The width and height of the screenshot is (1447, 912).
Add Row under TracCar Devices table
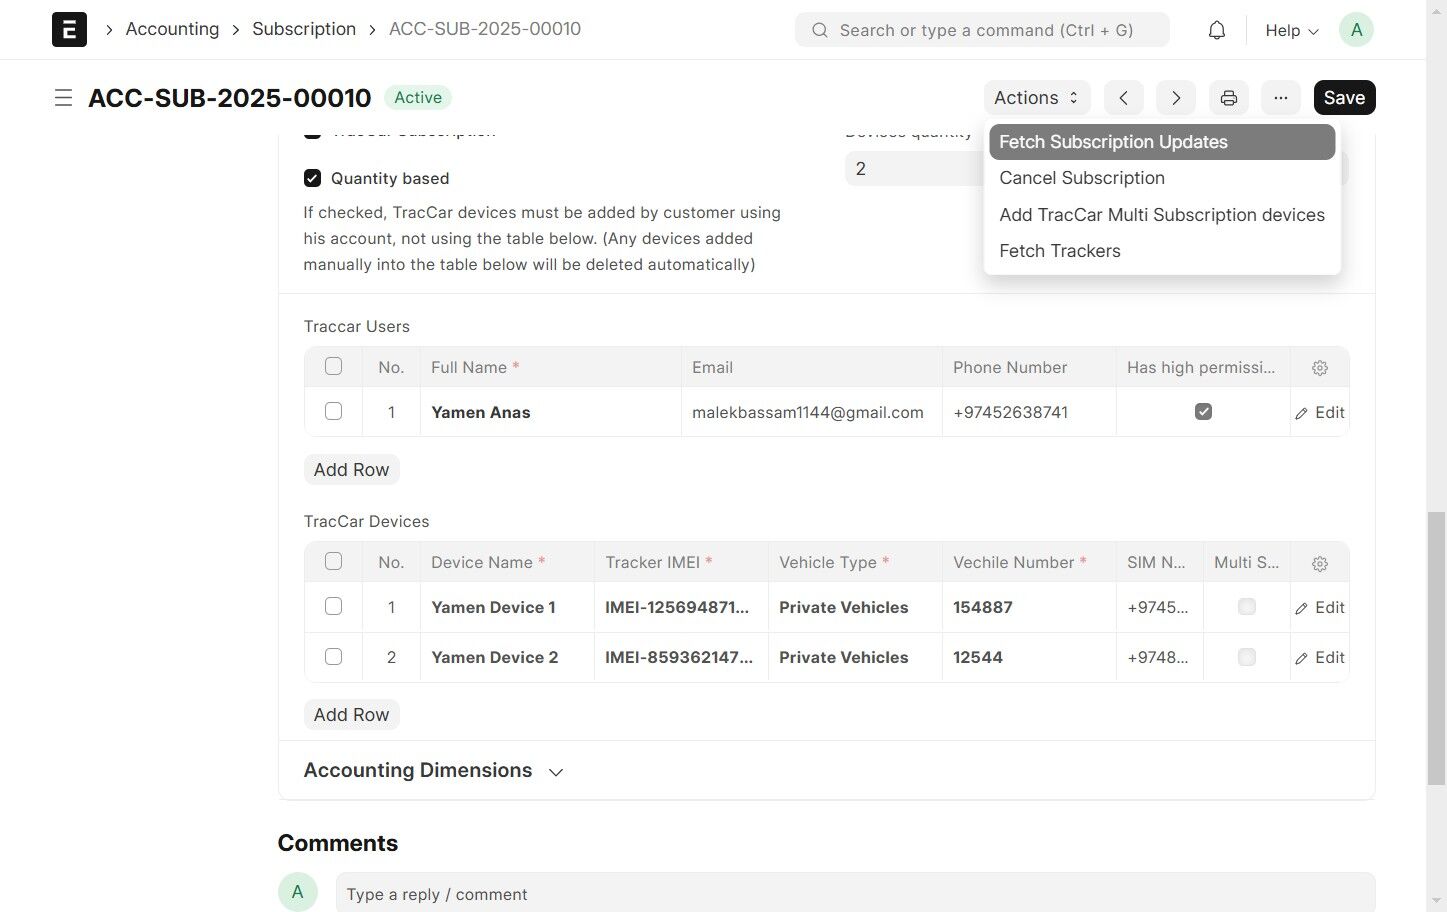coord(351,715)
